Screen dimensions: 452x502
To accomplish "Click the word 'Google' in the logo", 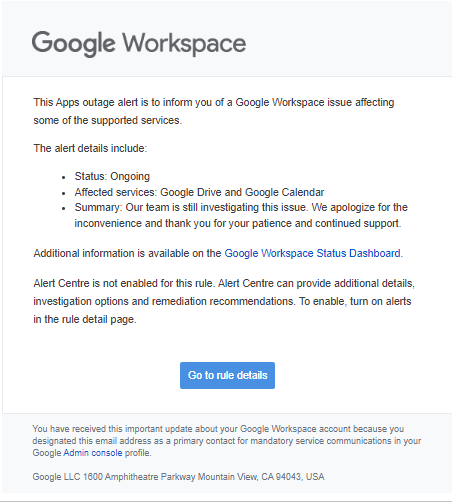I will pyautogui.click(x=73, y=44).
